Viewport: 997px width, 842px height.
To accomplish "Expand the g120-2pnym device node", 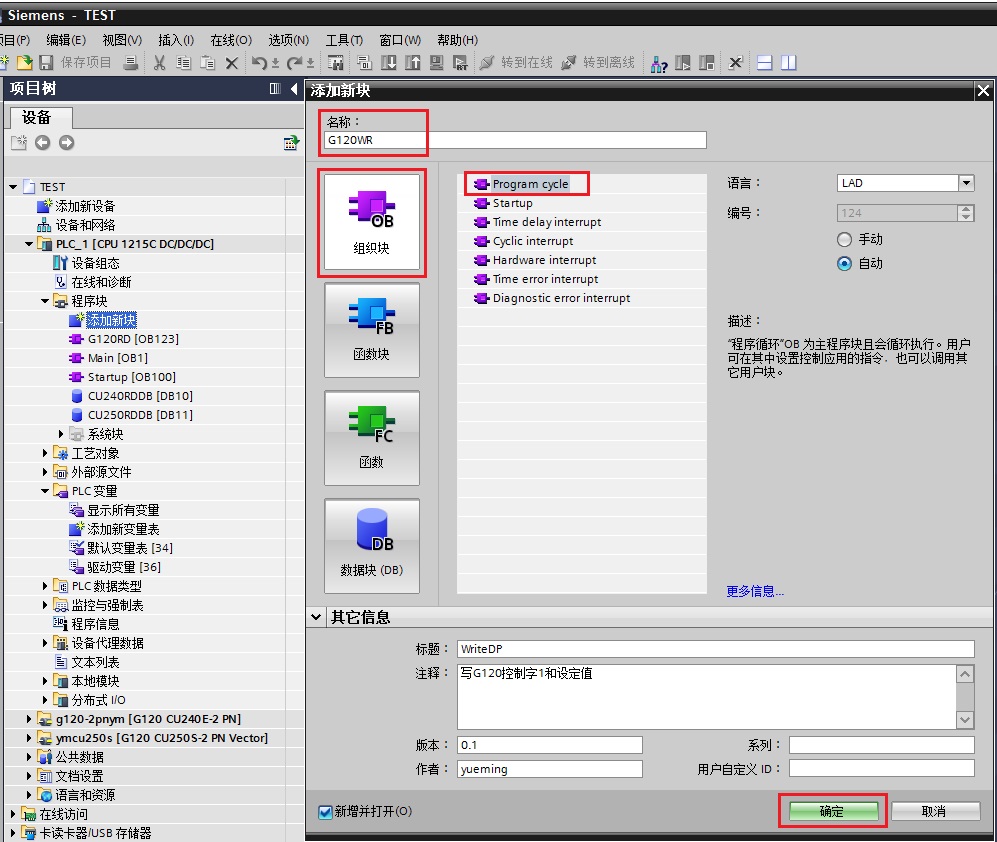I will [x=29, y=719].
